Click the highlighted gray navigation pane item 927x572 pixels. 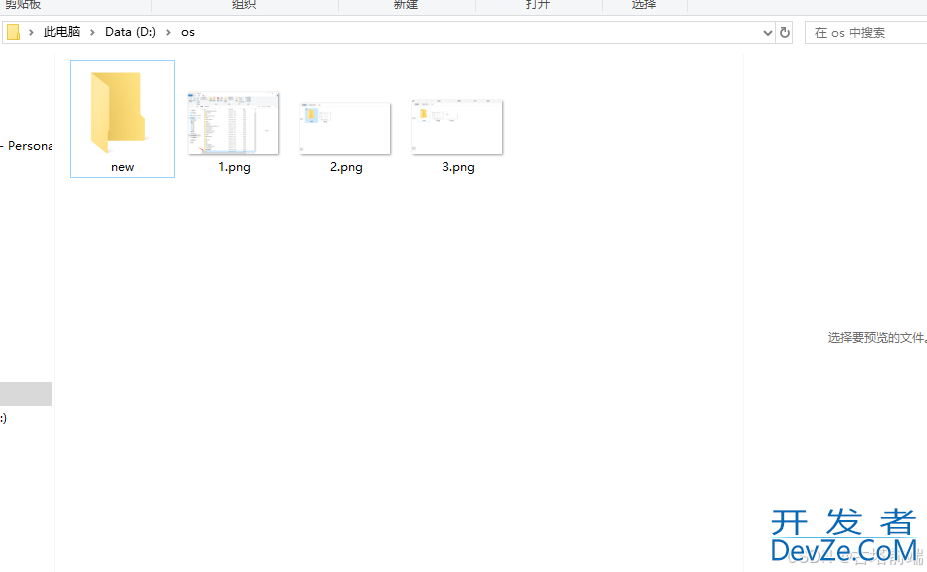click(x=26, y=394)
